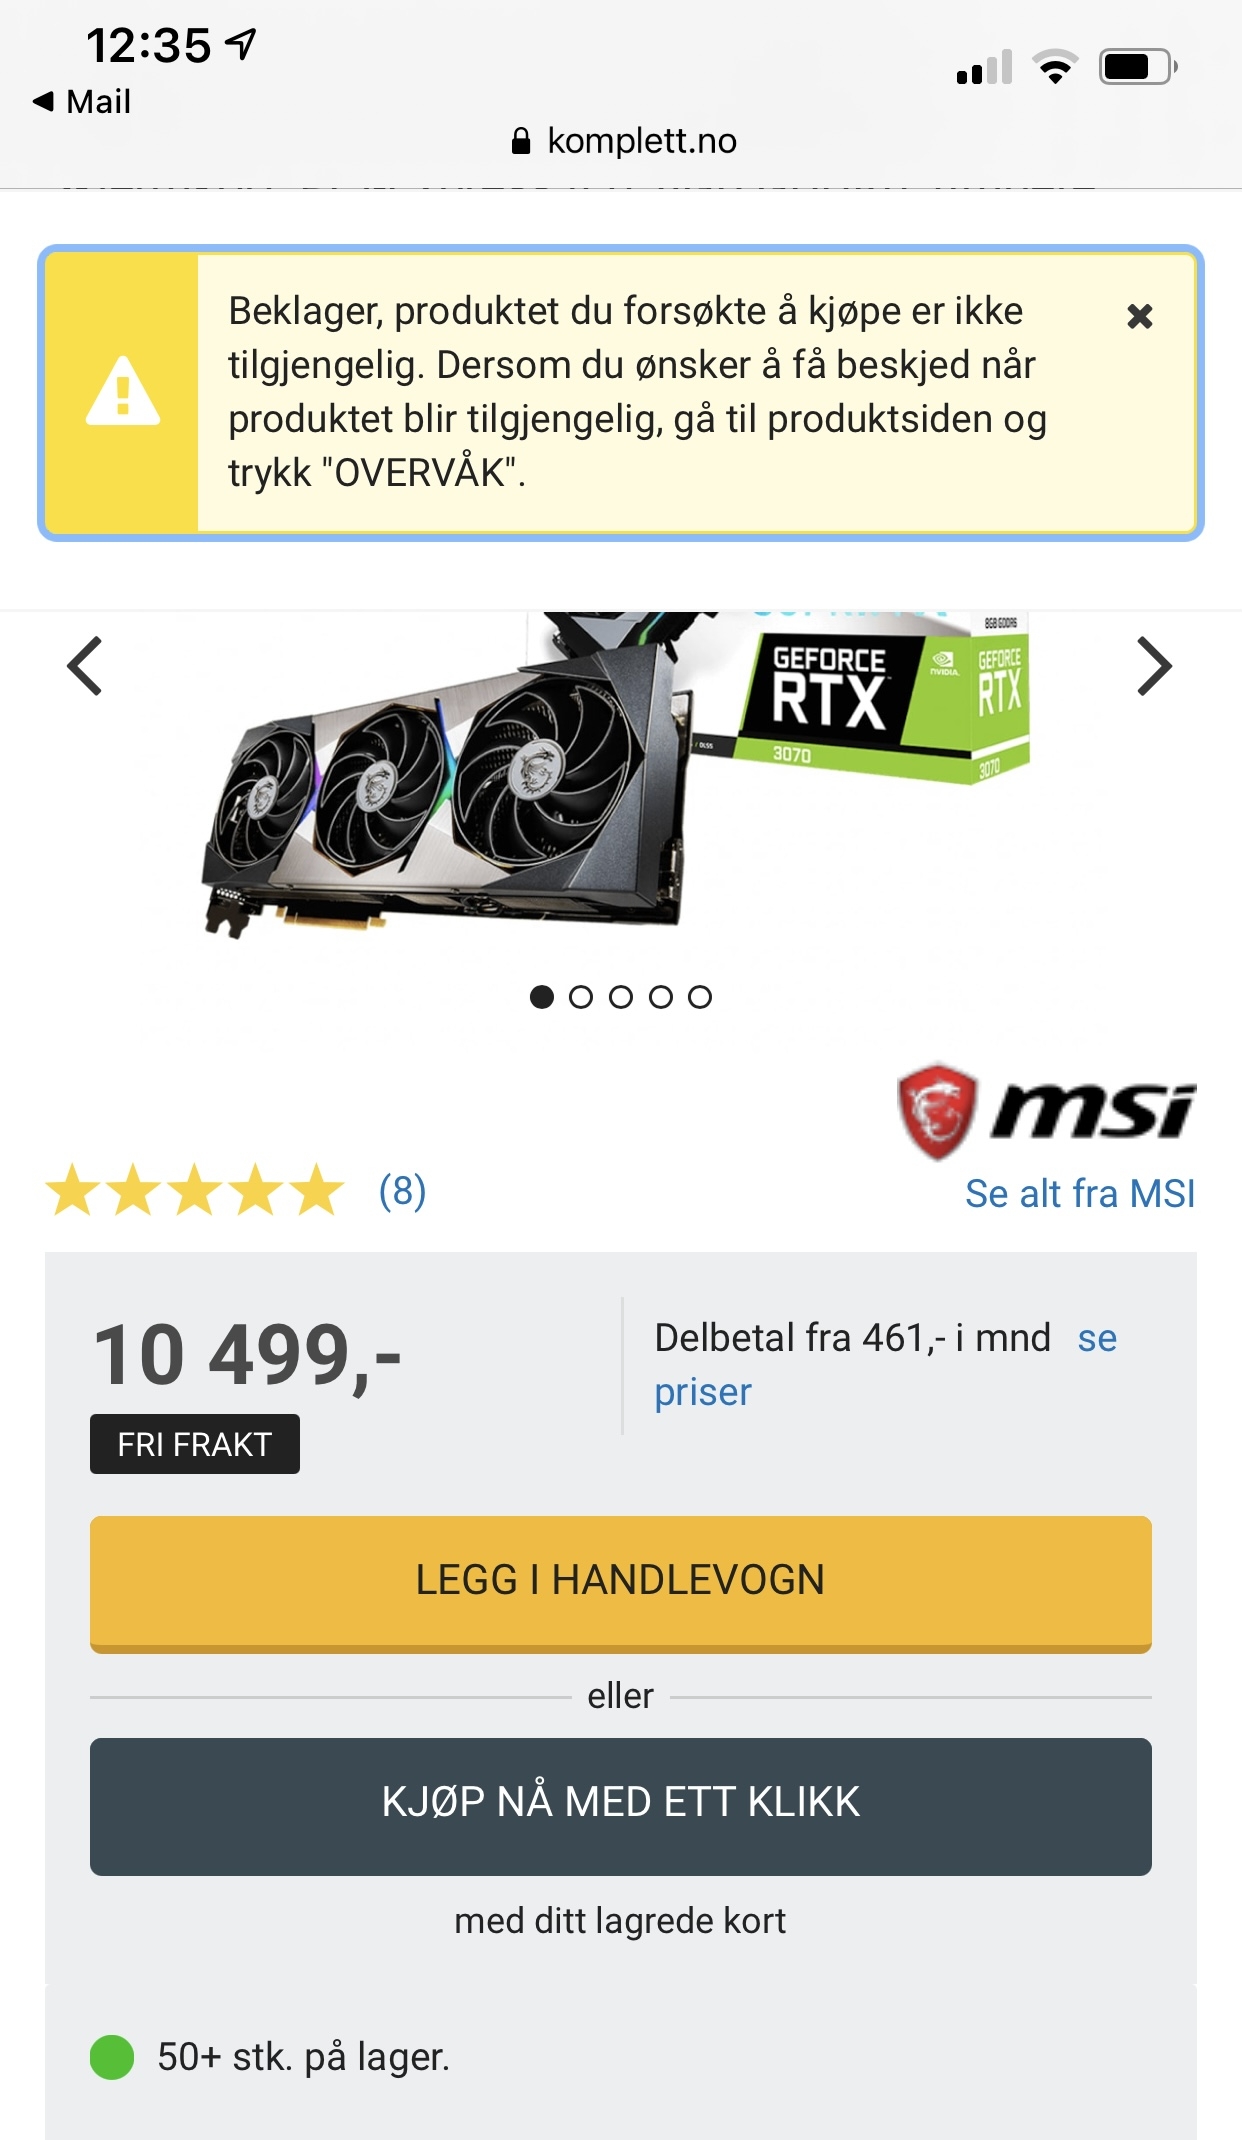Click the warning triangle icon in alert
This screenshot has width=1242, height=2140.
tap(123, 391)
